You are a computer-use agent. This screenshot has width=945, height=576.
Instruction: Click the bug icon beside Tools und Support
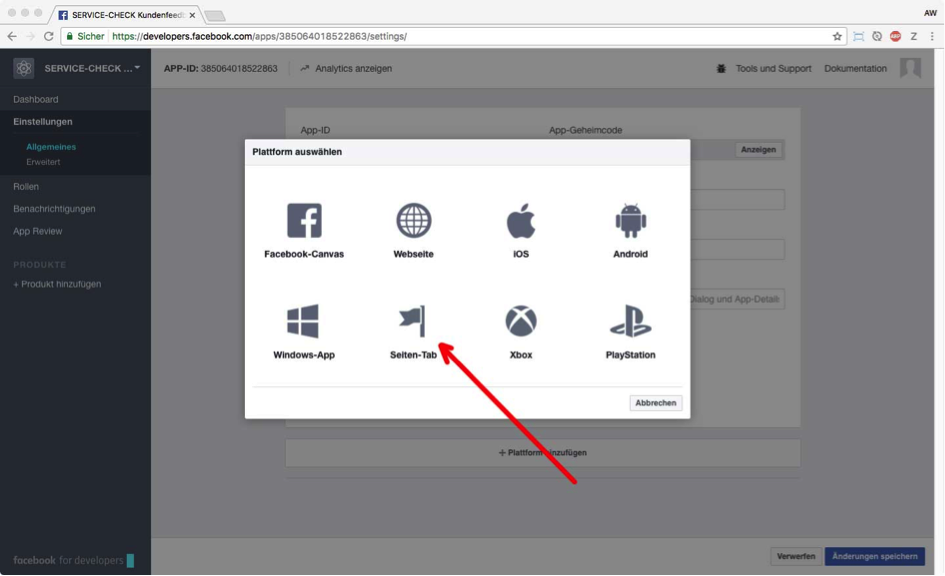point(721,69)
